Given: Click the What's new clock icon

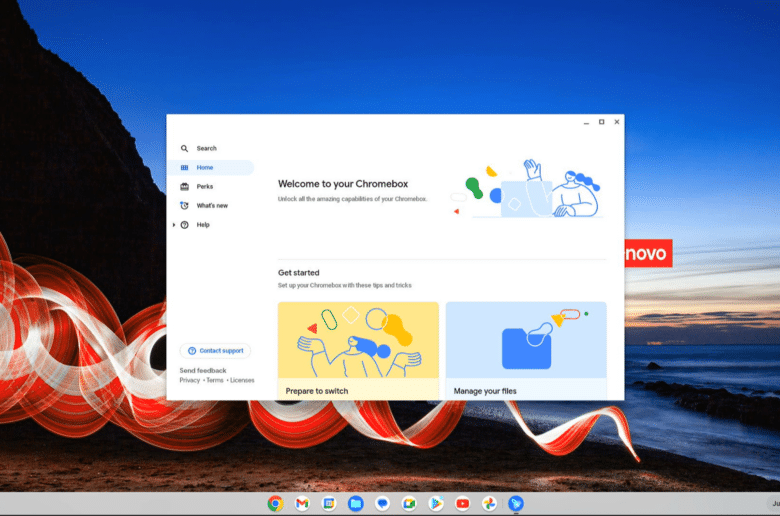Looking at the screenshot, I should (x=185, y=206).
